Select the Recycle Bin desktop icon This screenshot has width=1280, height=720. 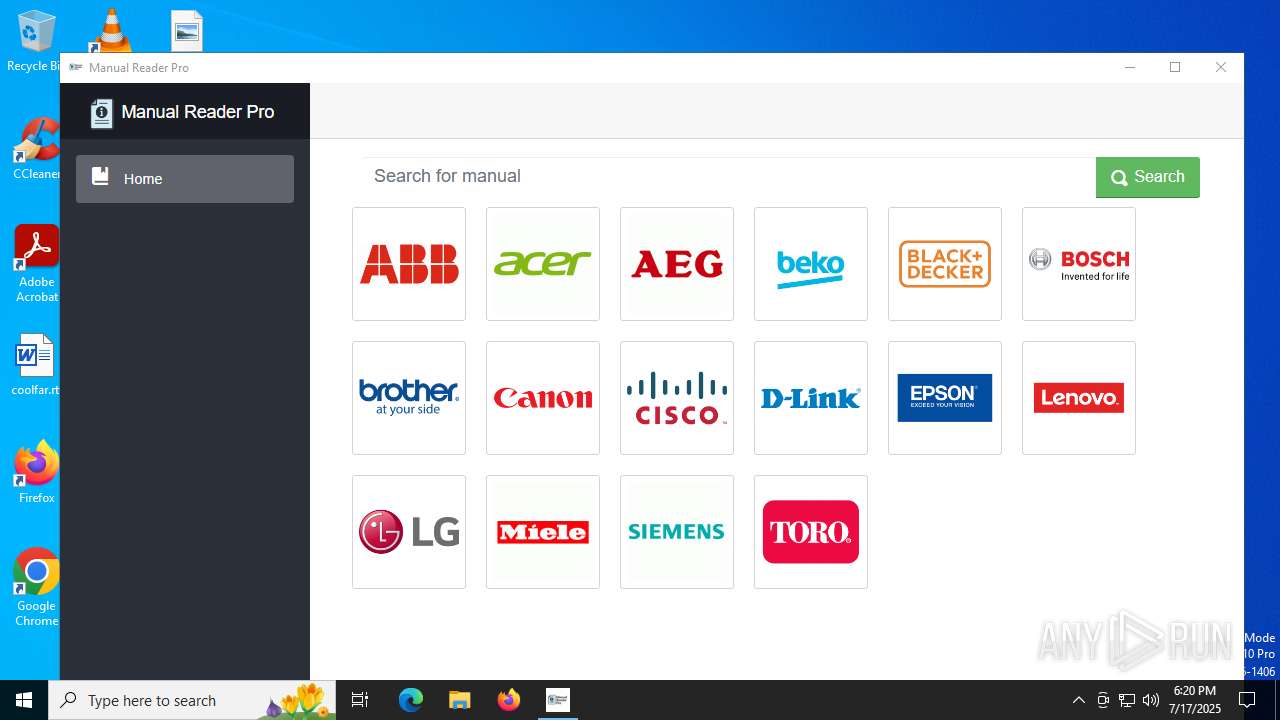[x=36, y=41]
